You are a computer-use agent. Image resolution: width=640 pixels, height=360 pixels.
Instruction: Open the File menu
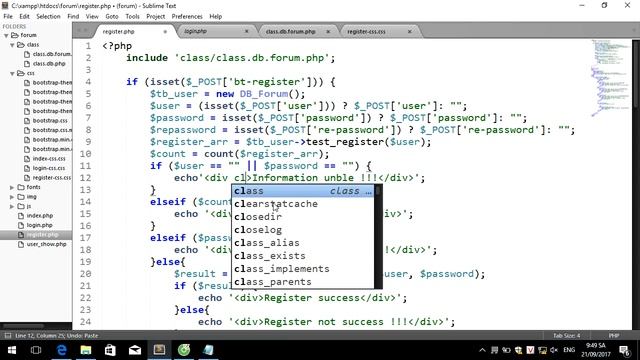pos(8,16)
